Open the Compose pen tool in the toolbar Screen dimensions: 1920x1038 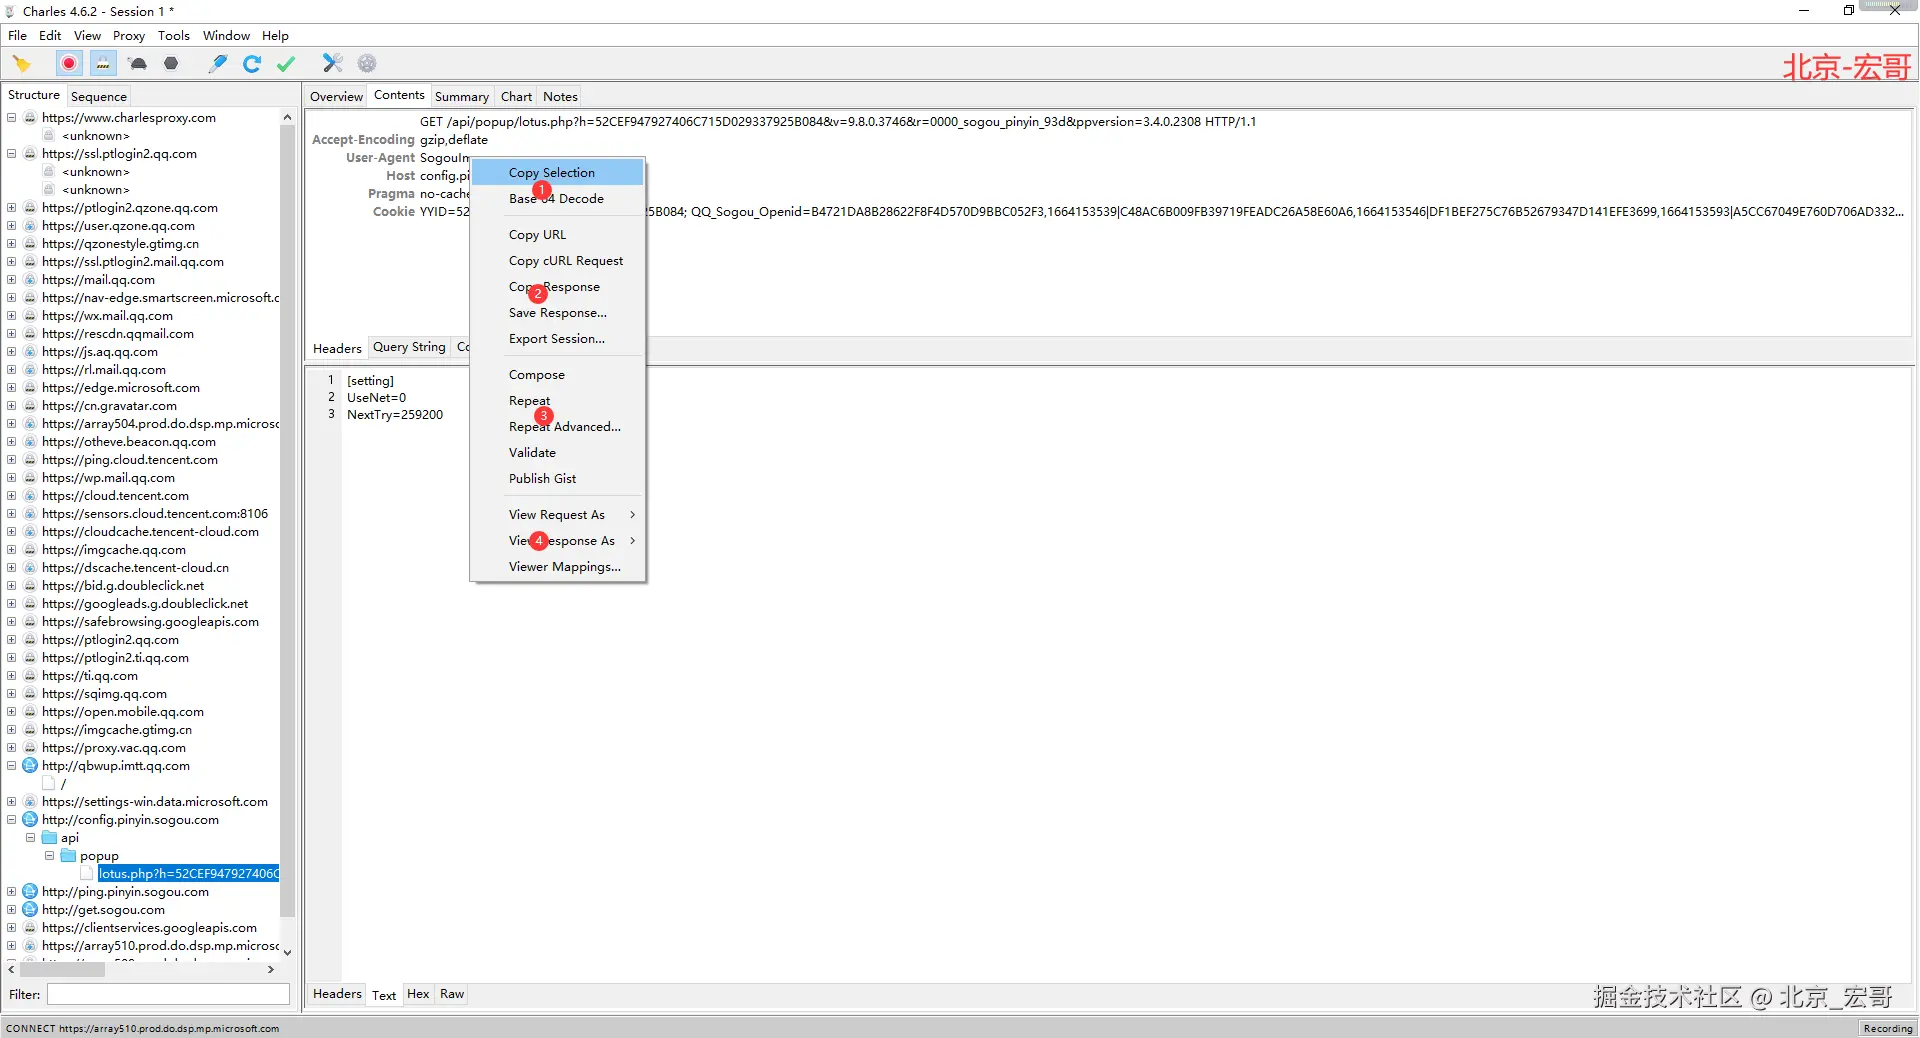coord(217,64)
